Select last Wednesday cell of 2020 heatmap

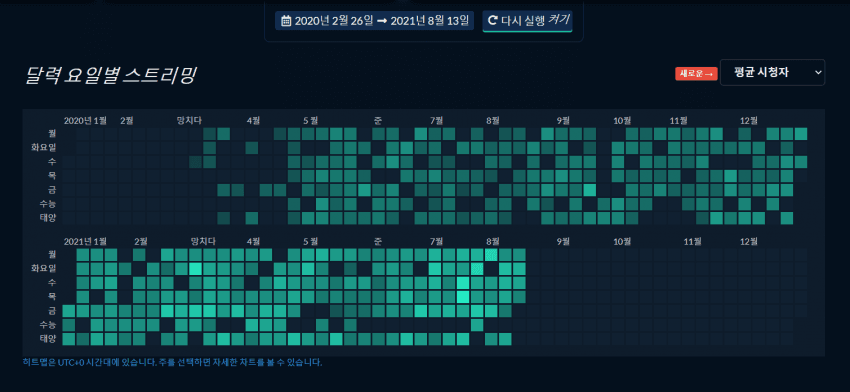[x=801, y=162]
